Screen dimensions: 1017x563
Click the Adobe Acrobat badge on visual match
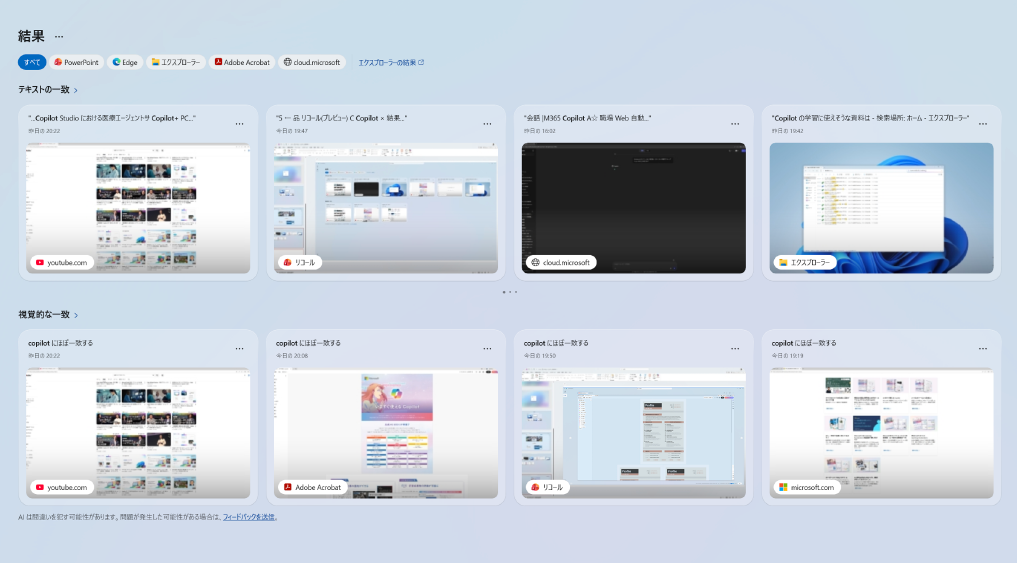pos(313,488)
